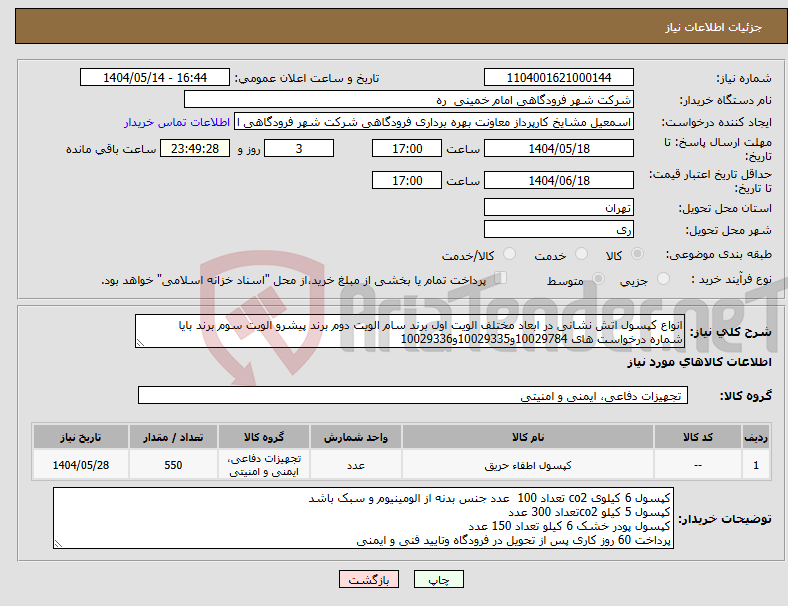Image resolution: width=788 pixels, height=606 pixels.
Task: Select the کالا radio button
Action: 637,254
